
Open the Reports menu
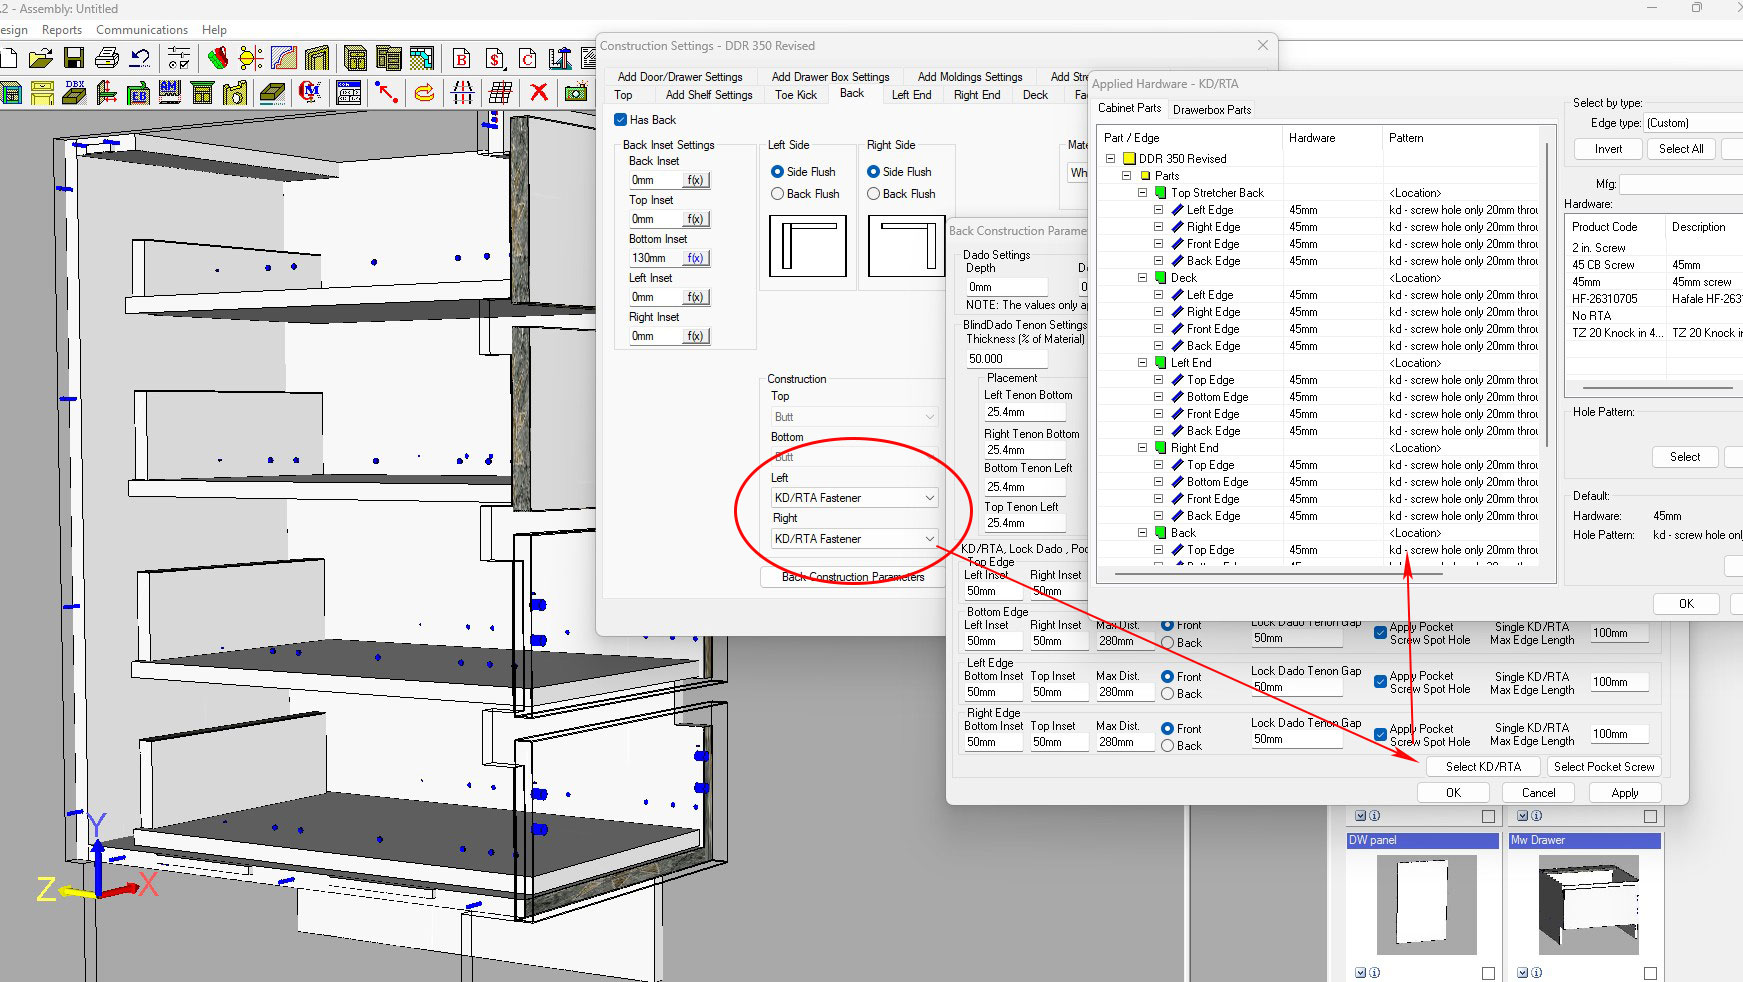[x=62, y=30]
